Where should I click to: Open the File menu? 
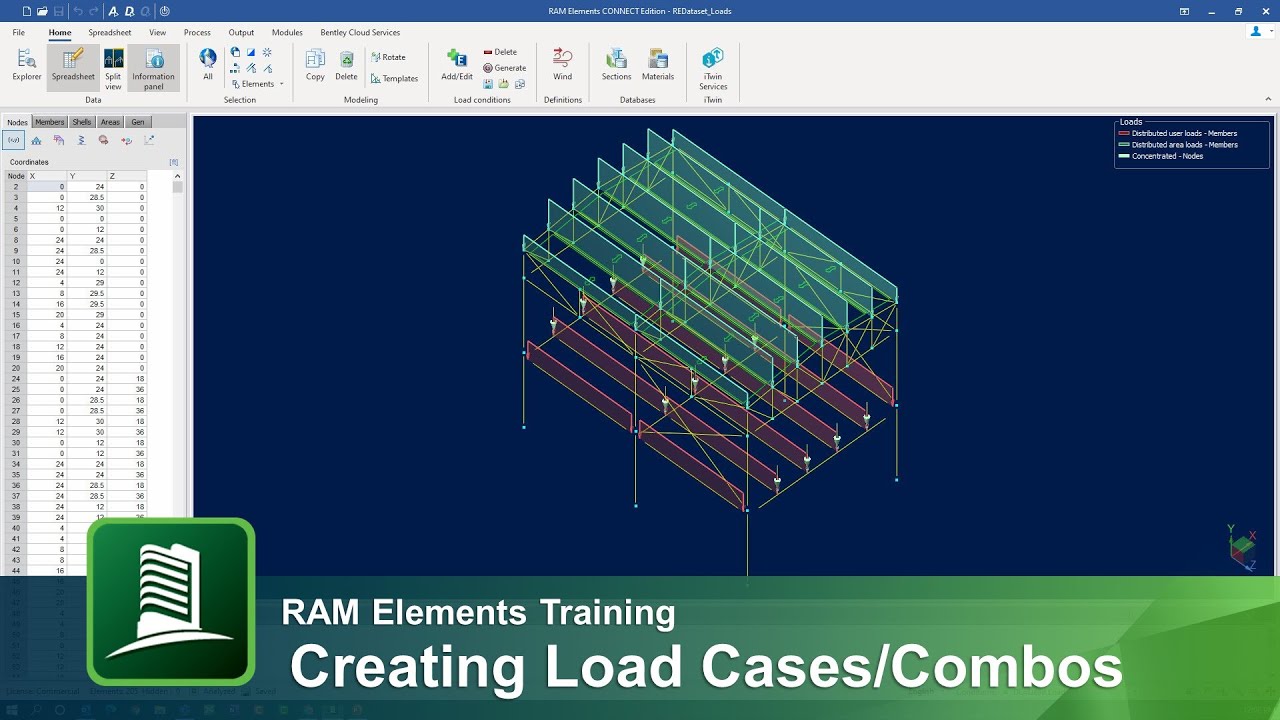pos(19,32)
